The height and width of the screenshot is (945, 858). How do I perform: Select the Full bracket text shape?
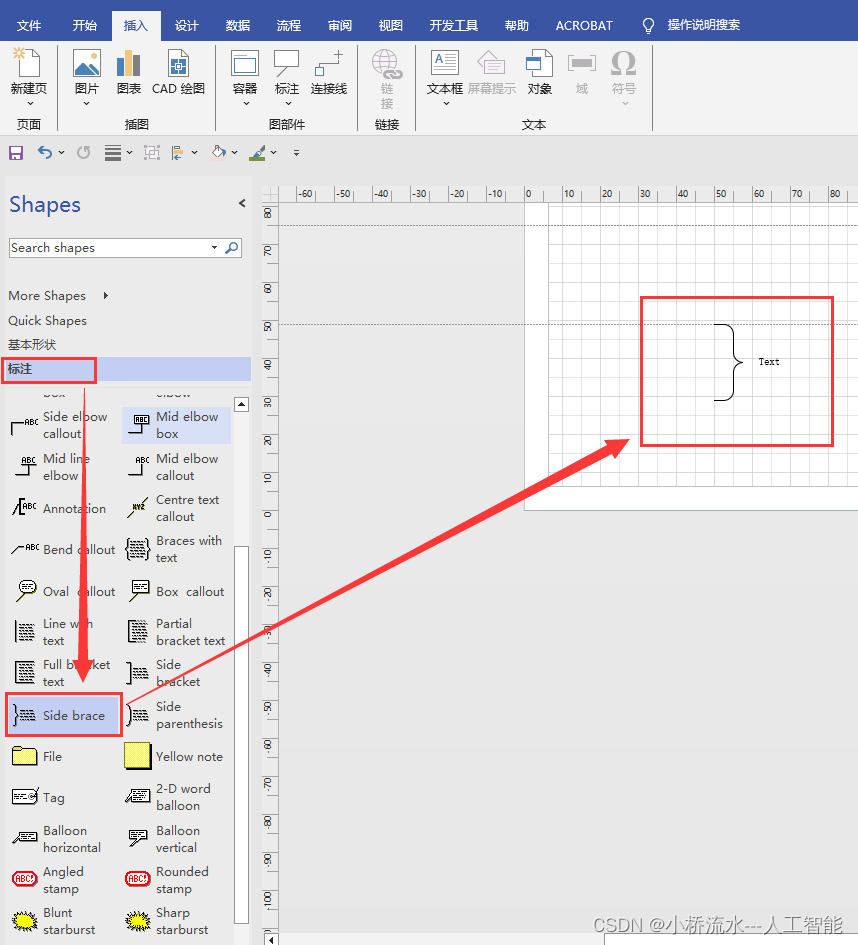pos(61,673)
